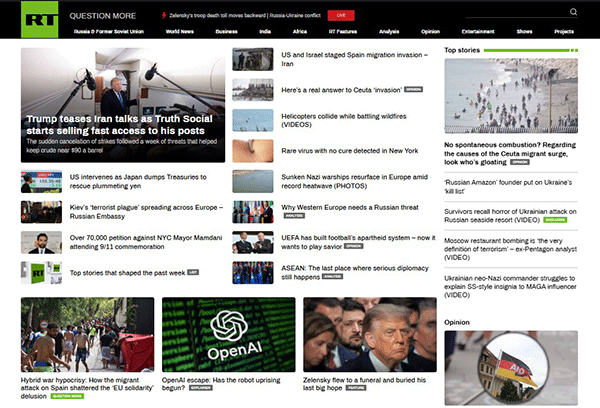
Task: Open ASEAN last place serious diplomacy story
Action: tap(355, 273)
